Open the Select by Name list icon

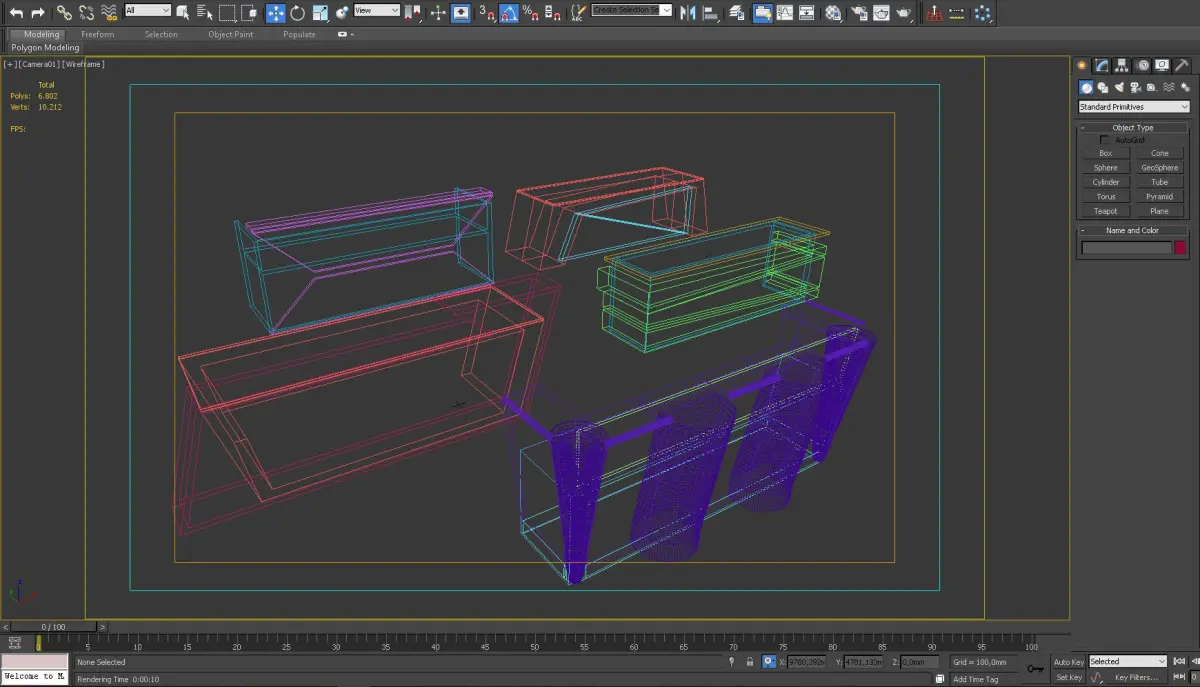(x=205, y=13)
